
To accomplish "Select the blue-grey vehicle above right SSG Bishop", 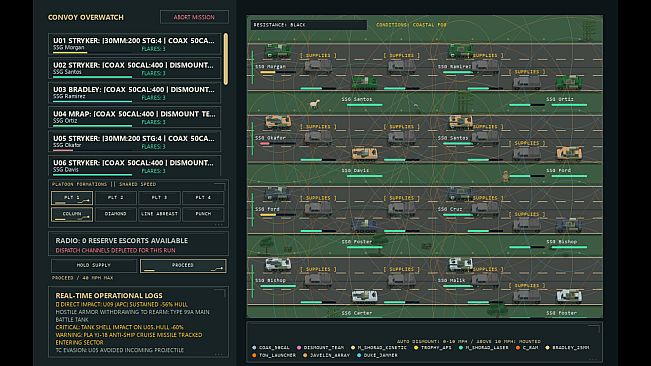I will (569, 224).
